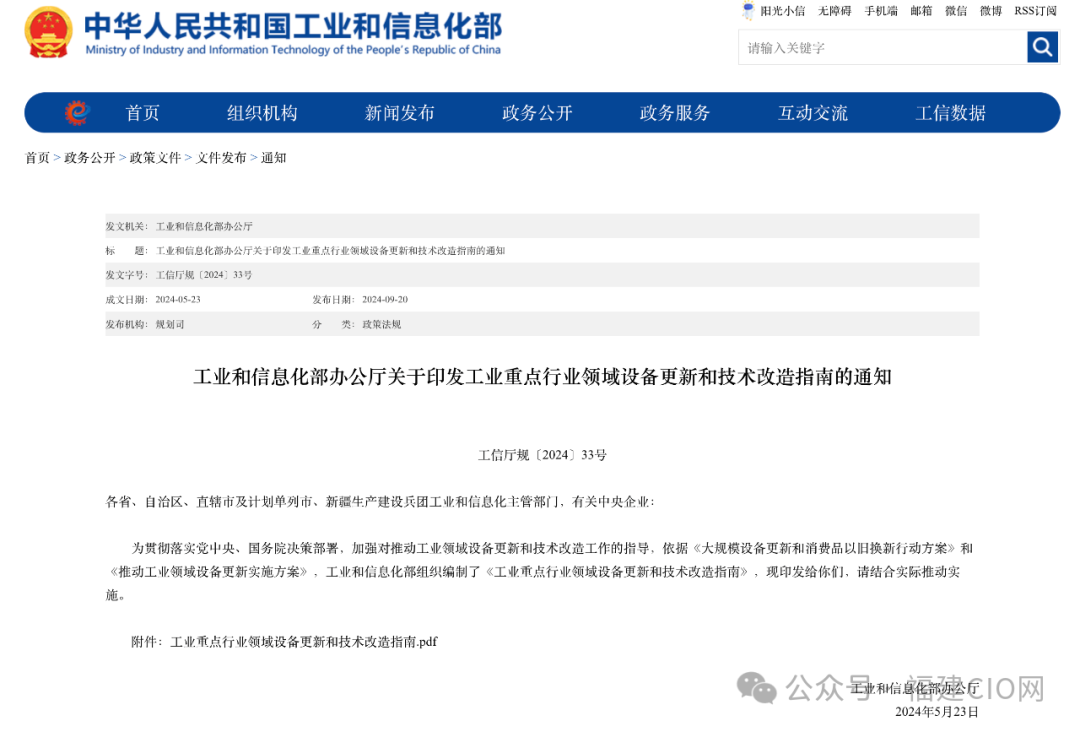The image size is (1080, 732).
Task: Open the 无障碍 accessibility link
Action: point(834,11)
